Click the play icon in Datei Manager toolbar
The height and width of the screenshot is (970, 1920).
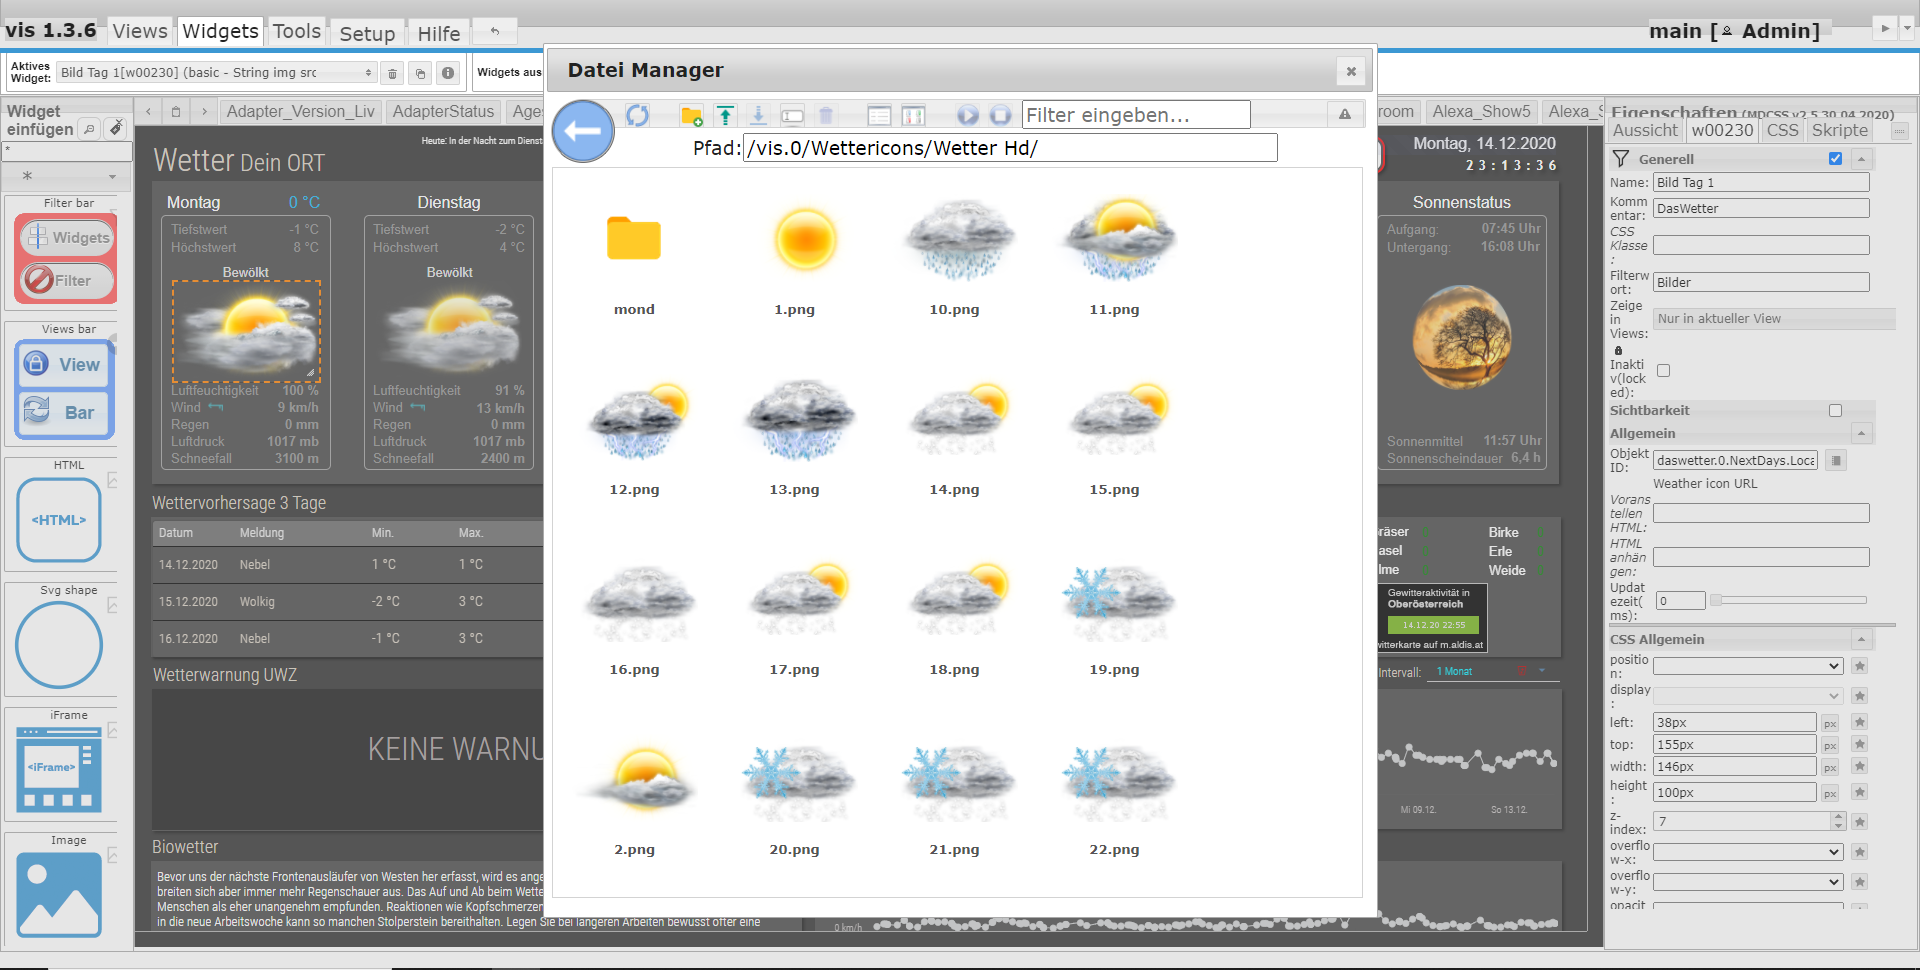[x=968, y=116]
